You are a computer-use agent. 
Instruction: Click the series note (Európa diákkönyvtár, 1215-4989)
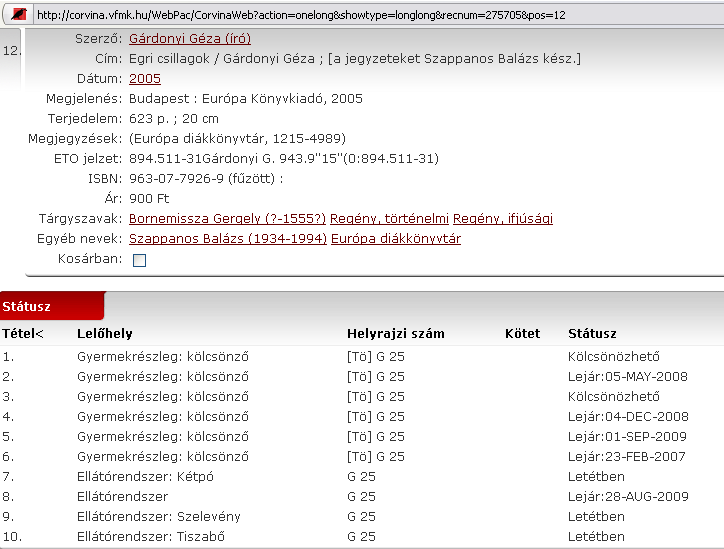point(237,139)
